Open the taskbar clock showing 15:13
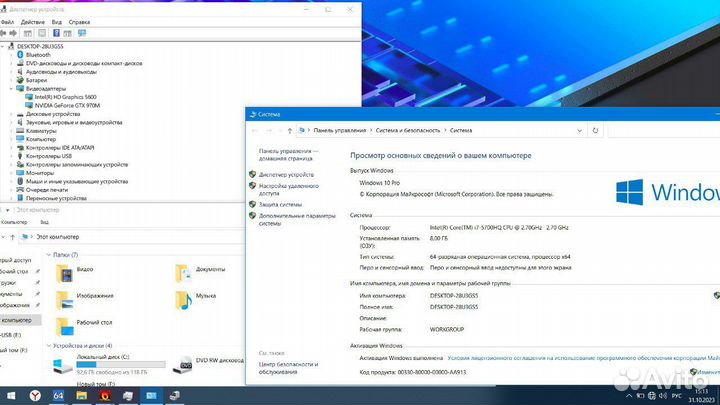Image resolution: width=720 pixels, height=405 pixels. point(702,395)
